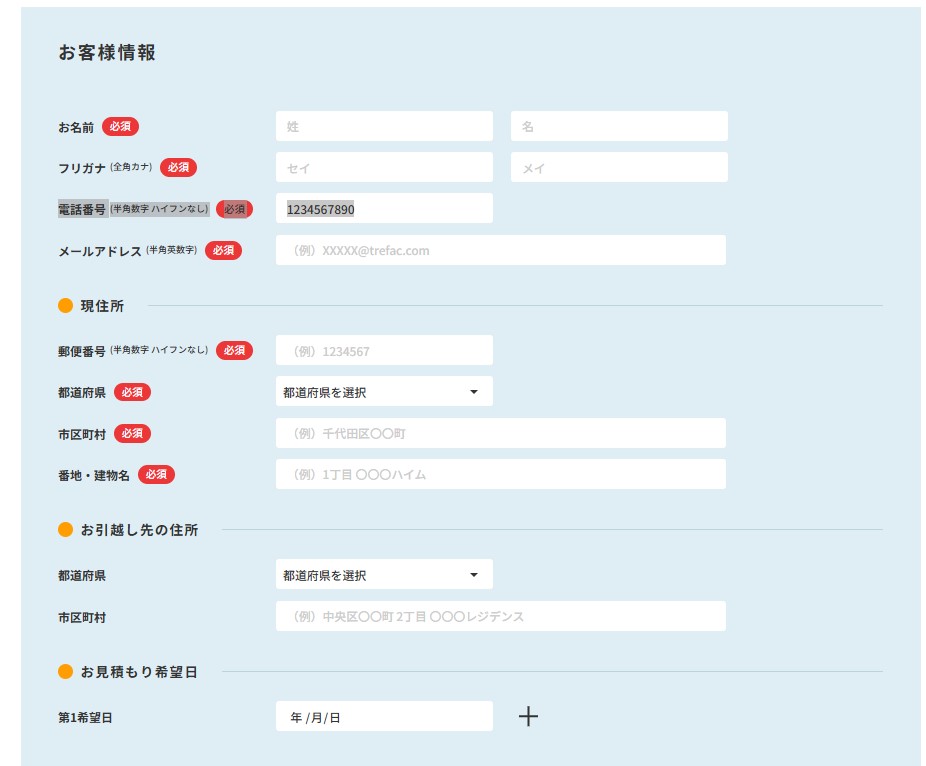Viewport: 926px width, 766px height.
Task: Focus the 姓 last name field
Action: [x=384, y=127]
